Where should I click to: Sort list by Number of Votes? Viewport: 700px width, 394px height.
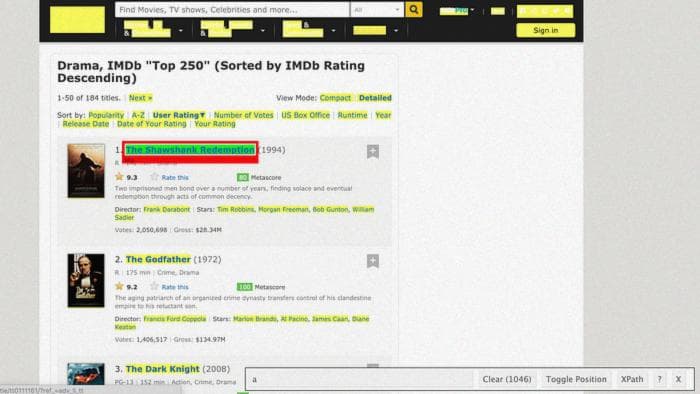point(243,115)
